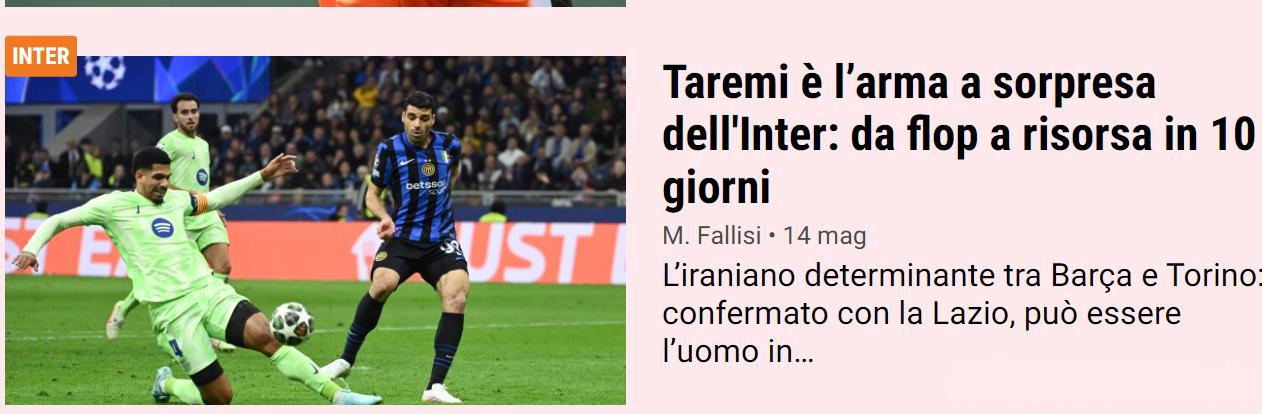1262x414 pixels.
Task: Click the Spotify logo on the green jersey
Action: coord(162,228)
